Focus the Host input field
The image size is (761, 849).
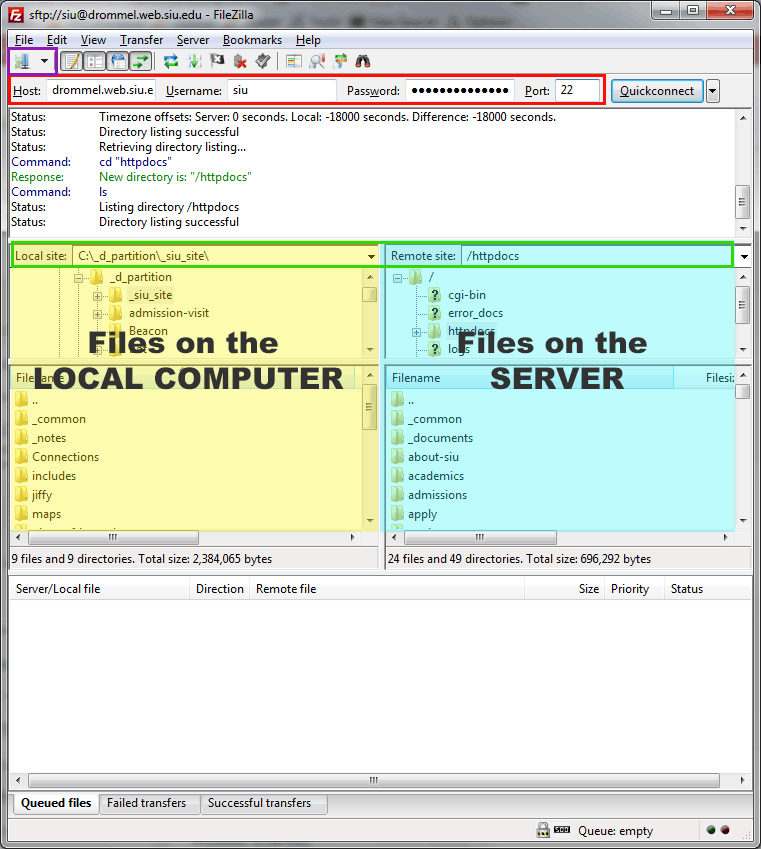pyautogui.click(x=101, y=90)
